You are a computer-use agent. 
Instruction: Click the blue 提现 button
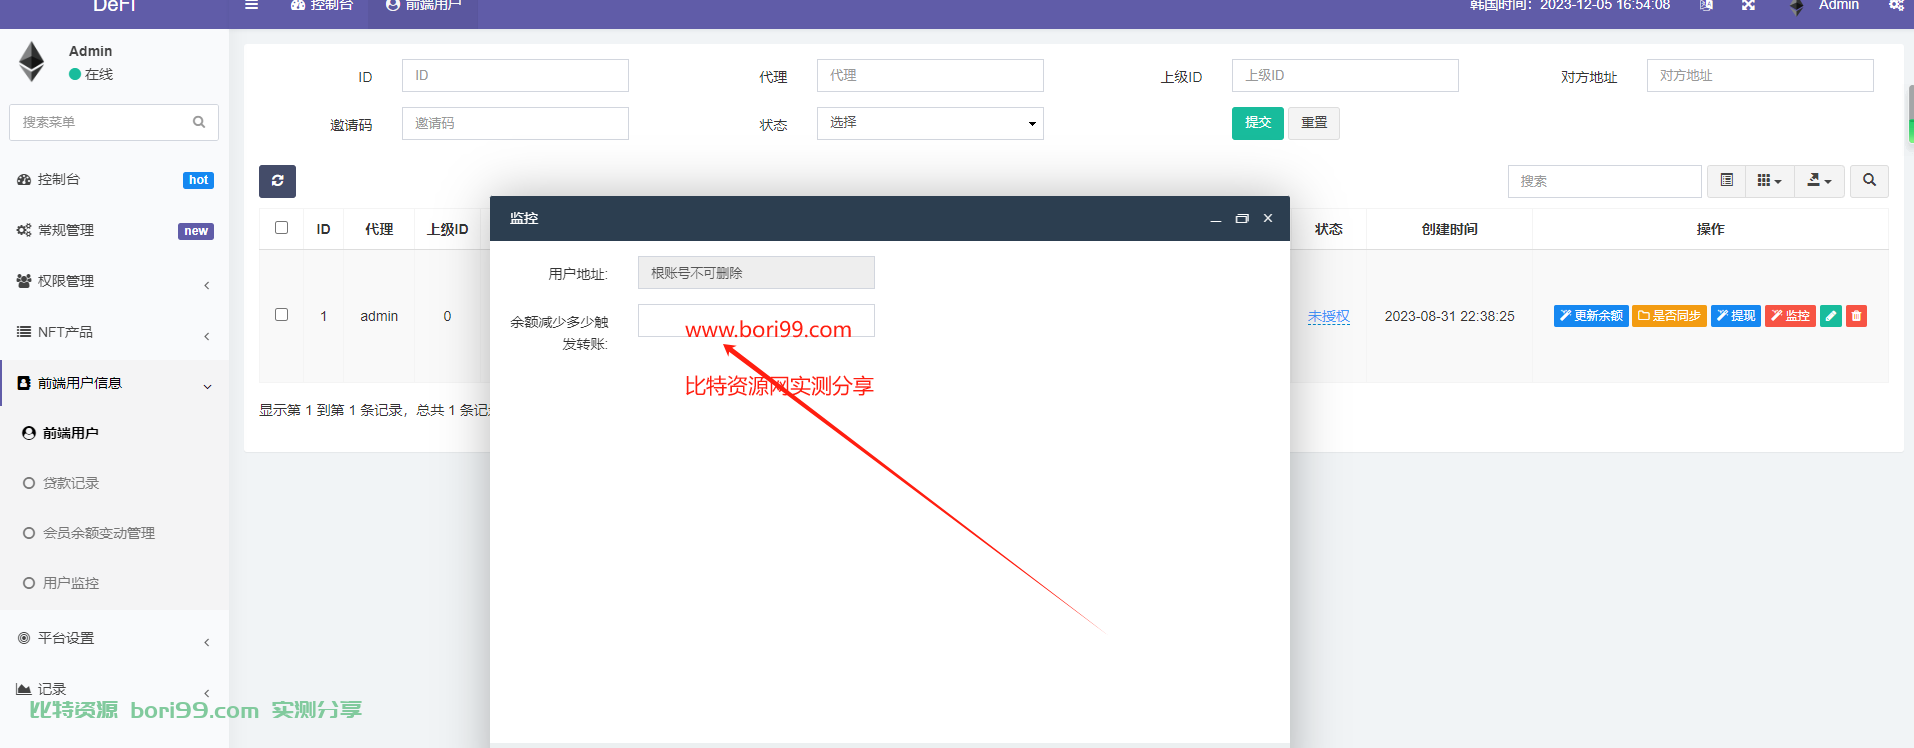pyautogui.click(x=1736, y=316)
